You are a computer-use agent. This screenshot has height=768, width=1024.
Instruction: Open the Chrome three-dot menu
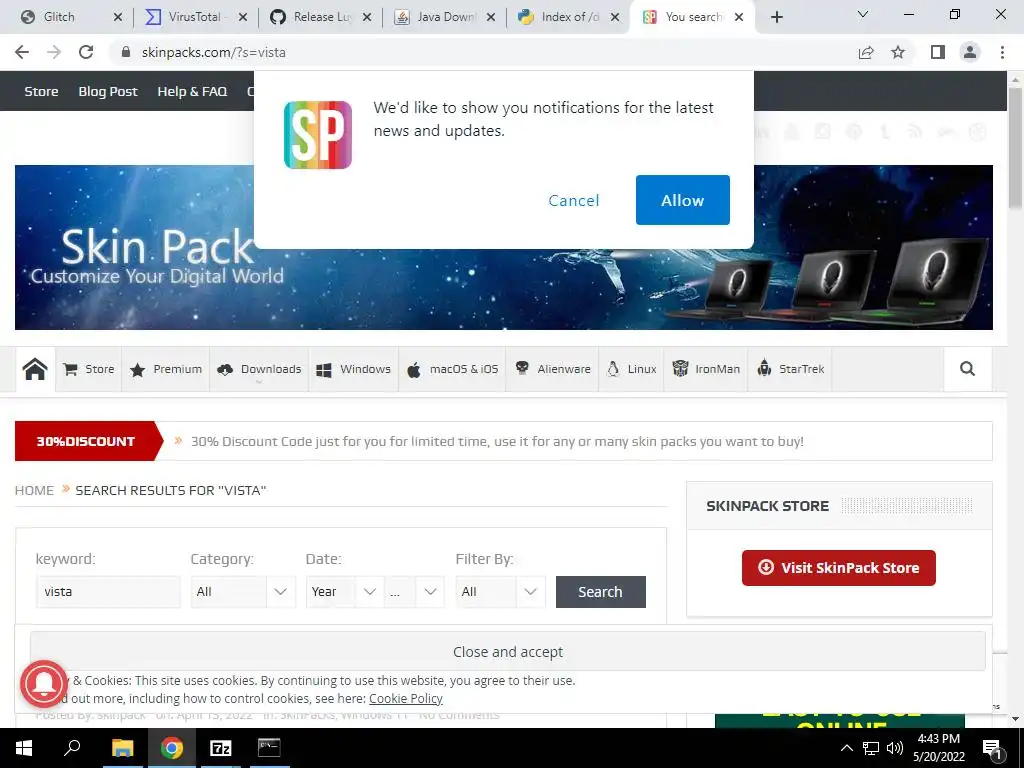[x=1002, y=52]
